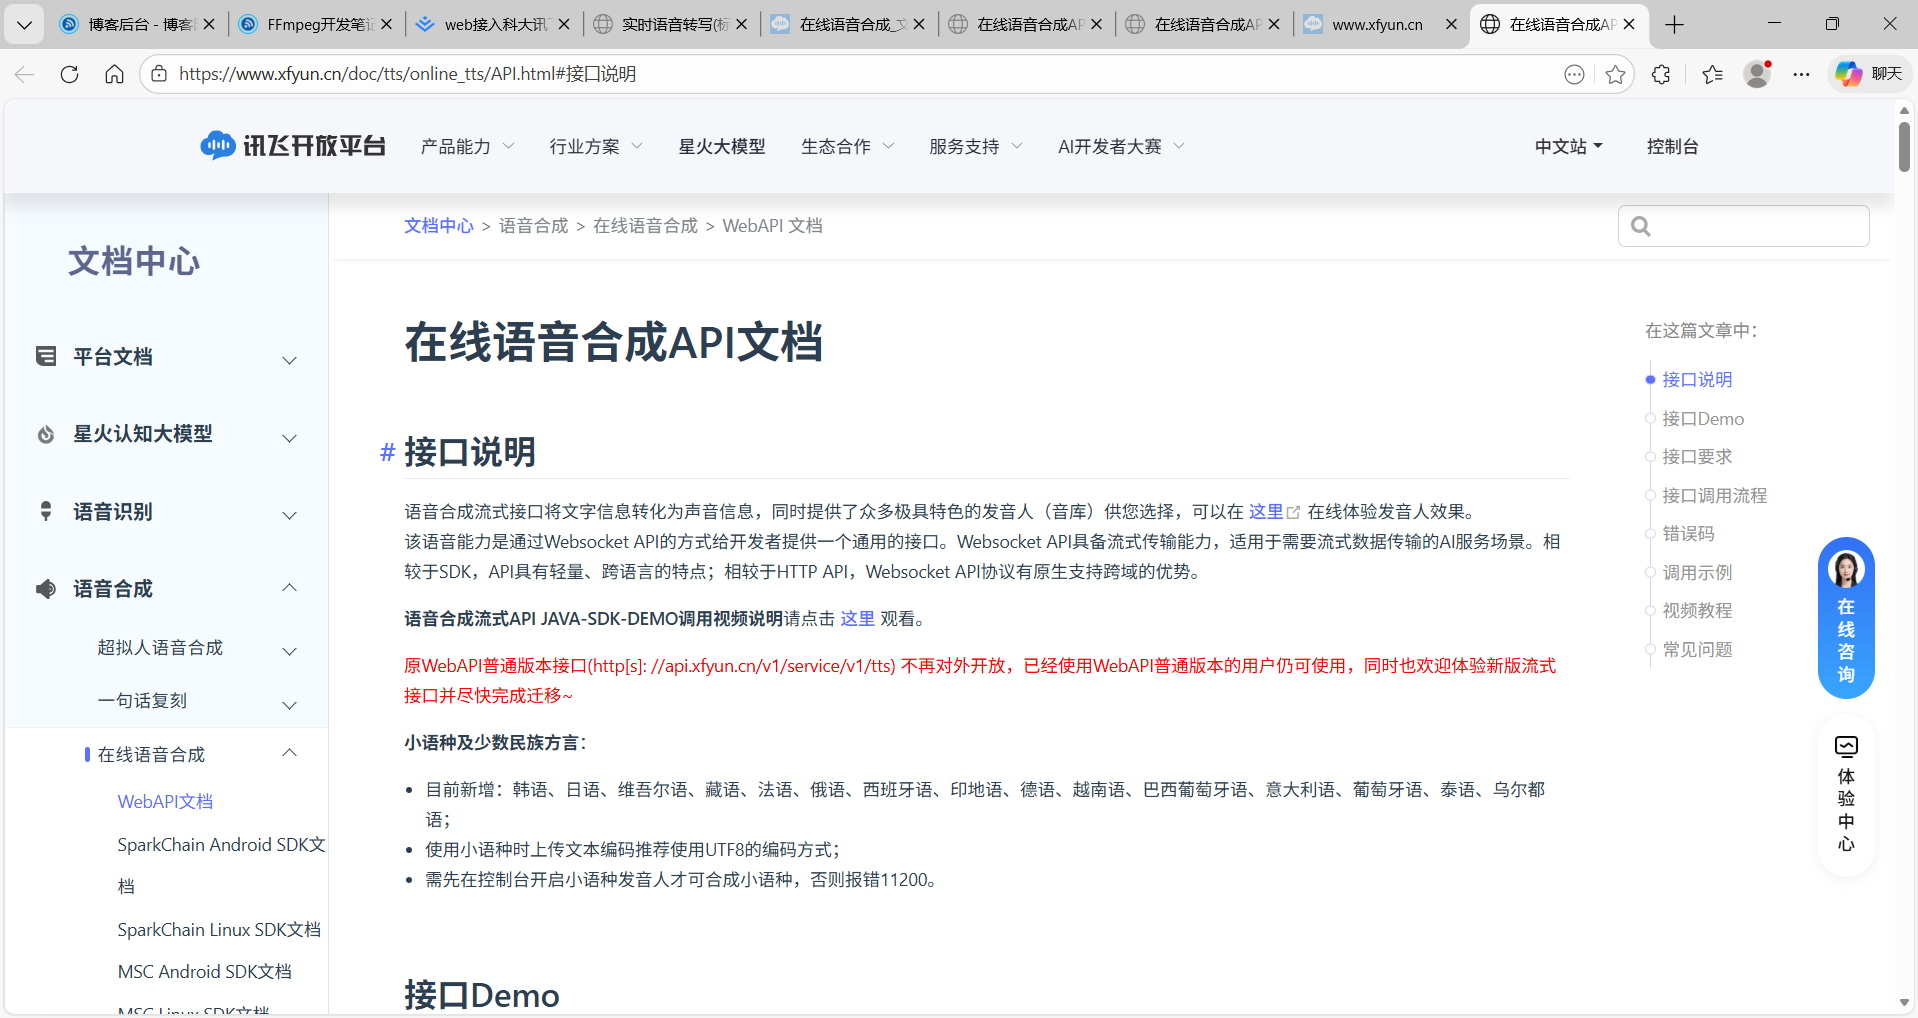Follow the 这里 link to try voices online
The width and height of the screenshot is (1918, 1018).
point(1266,512)
